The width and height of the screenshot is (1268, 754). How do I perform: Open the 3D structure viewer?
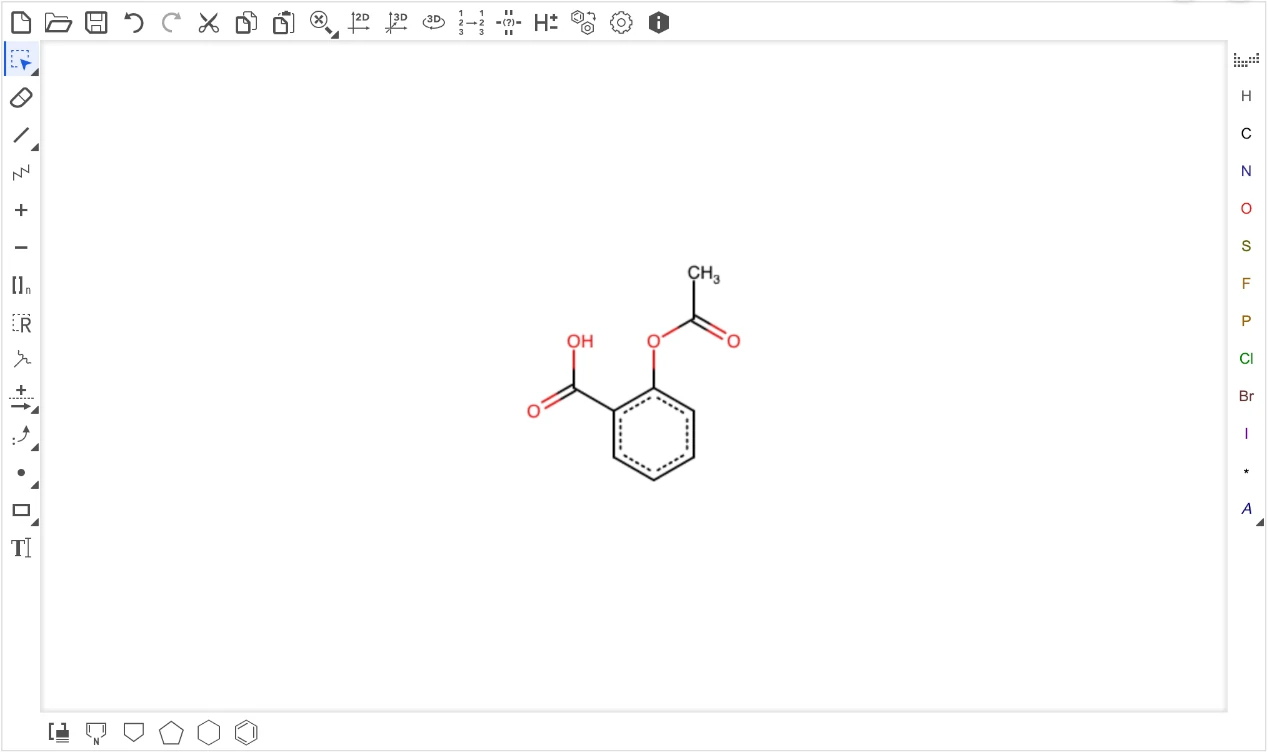pos(433,22)
